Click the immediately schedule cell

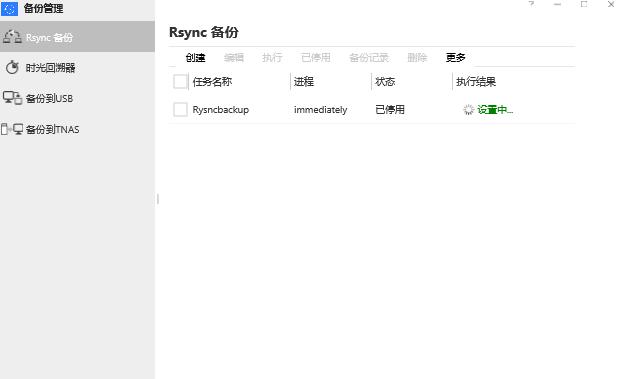320,109
